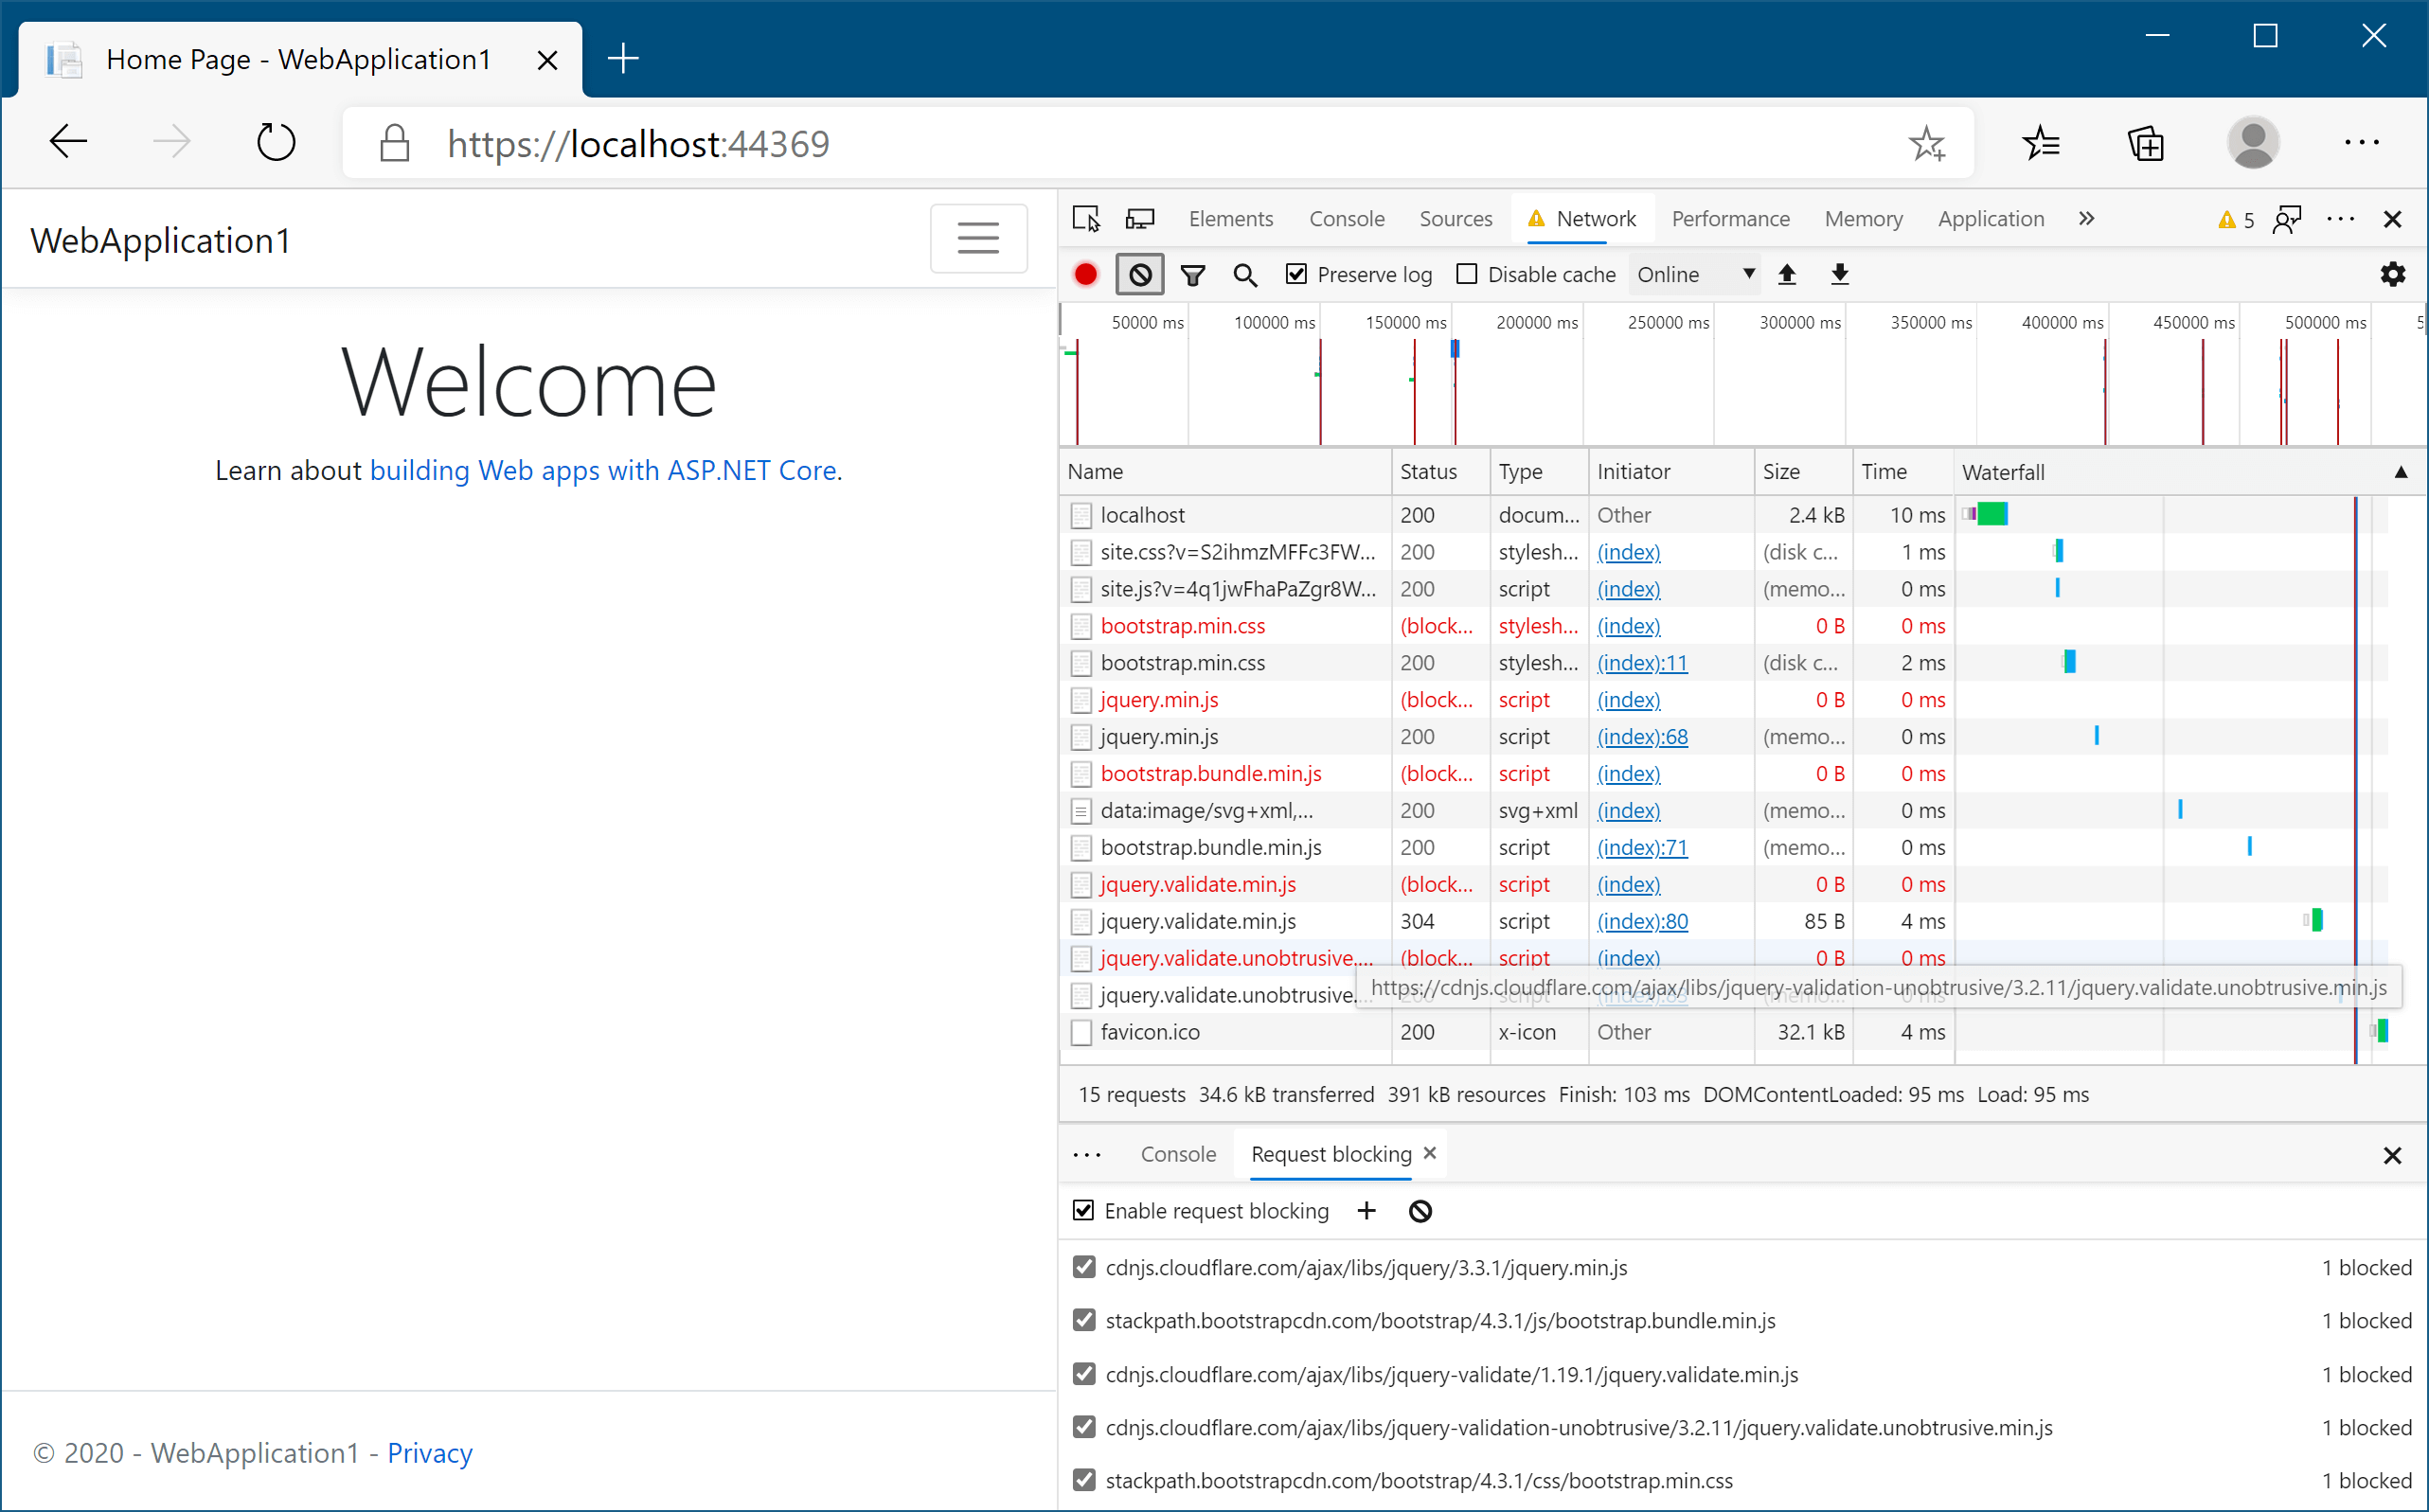Image resolution: width=2429 pixels, height=1512 pixels.
Task: Open the browser profile avatar
Action: 2253,143
